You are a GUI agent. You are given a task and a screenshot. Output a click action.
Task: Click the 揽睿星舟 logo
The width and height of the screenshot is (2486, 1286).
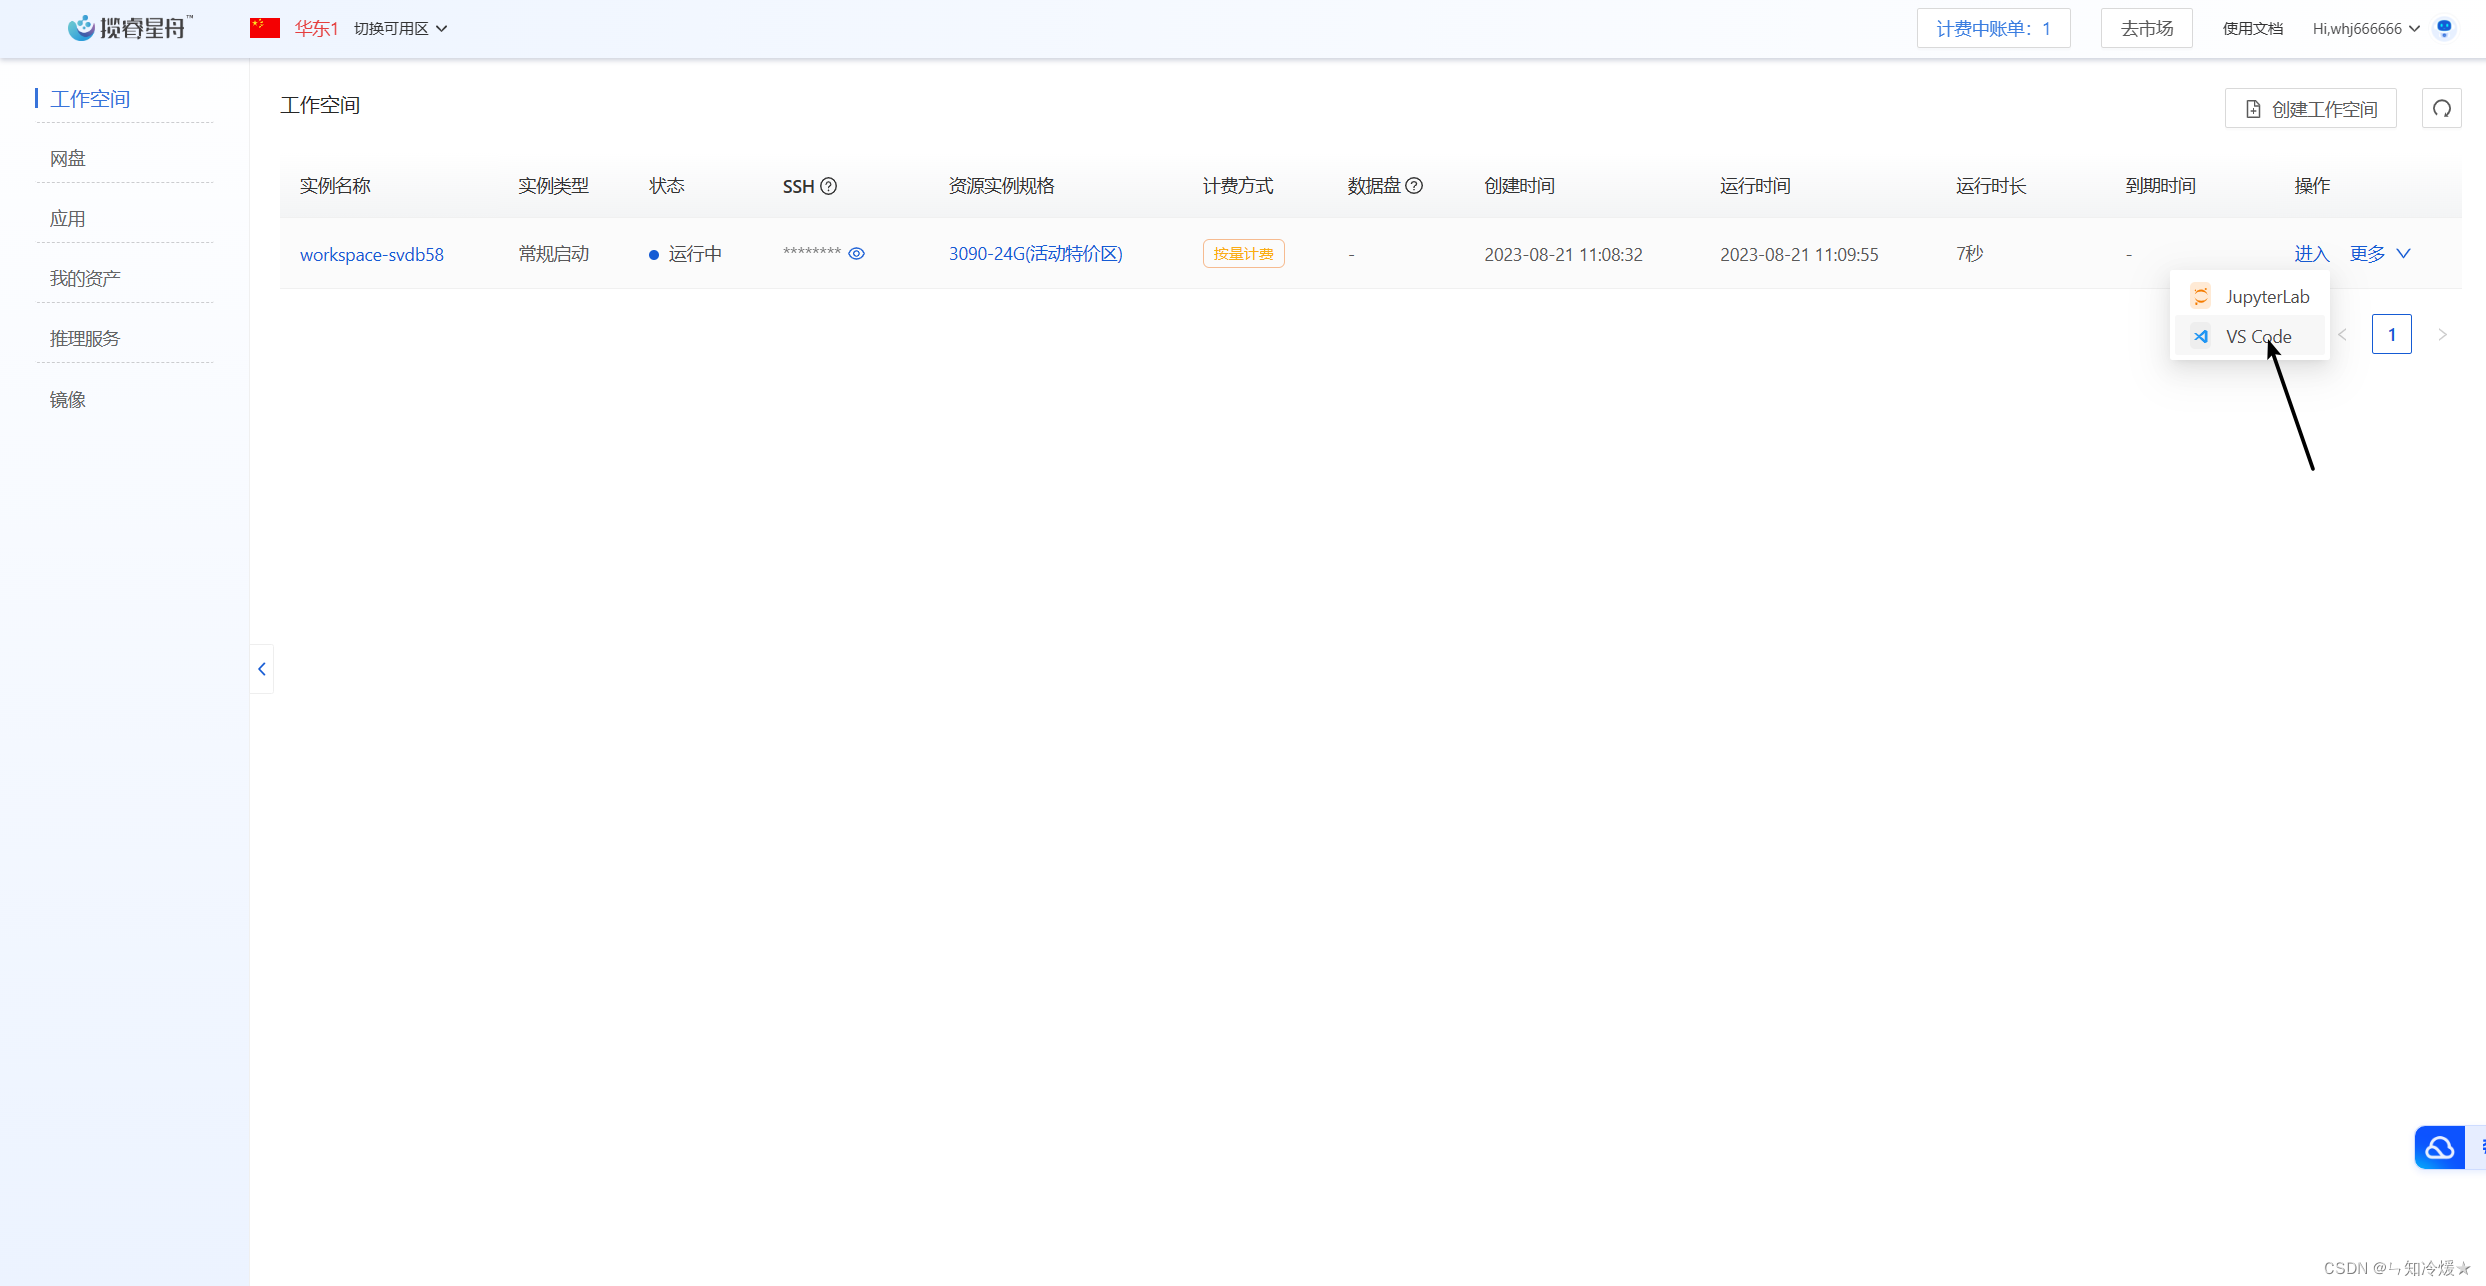point(129,28)
